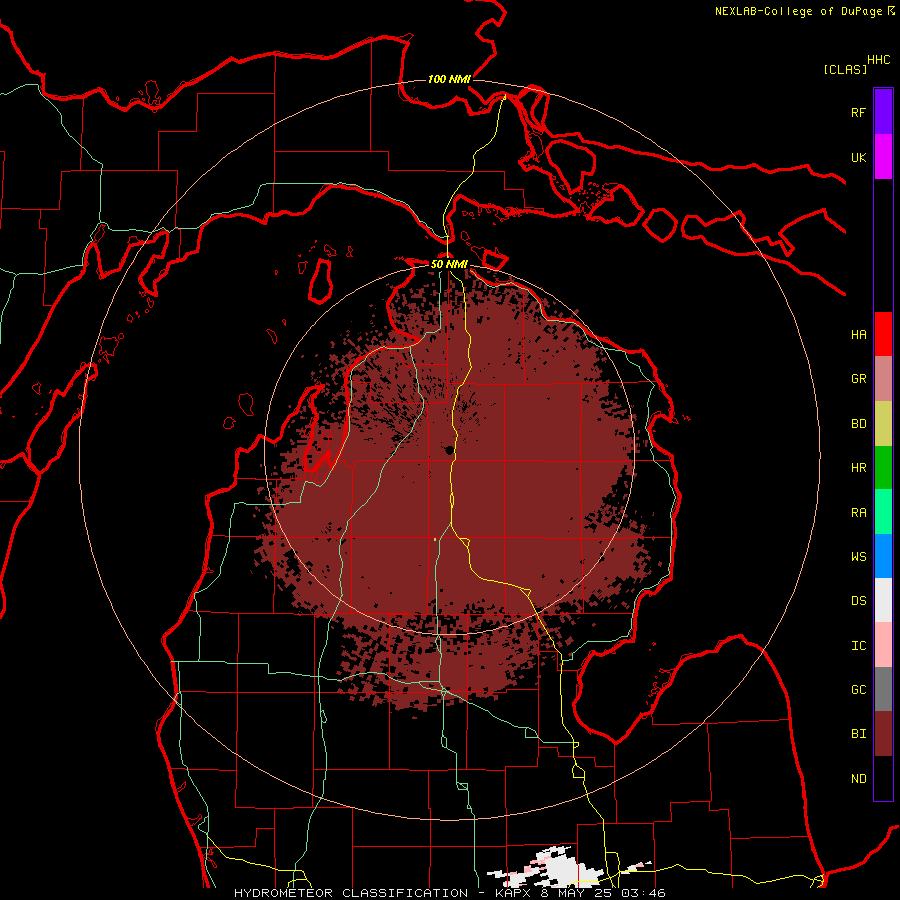
Task: Click the '[CLAS]' units label
Action: point(845,70)
